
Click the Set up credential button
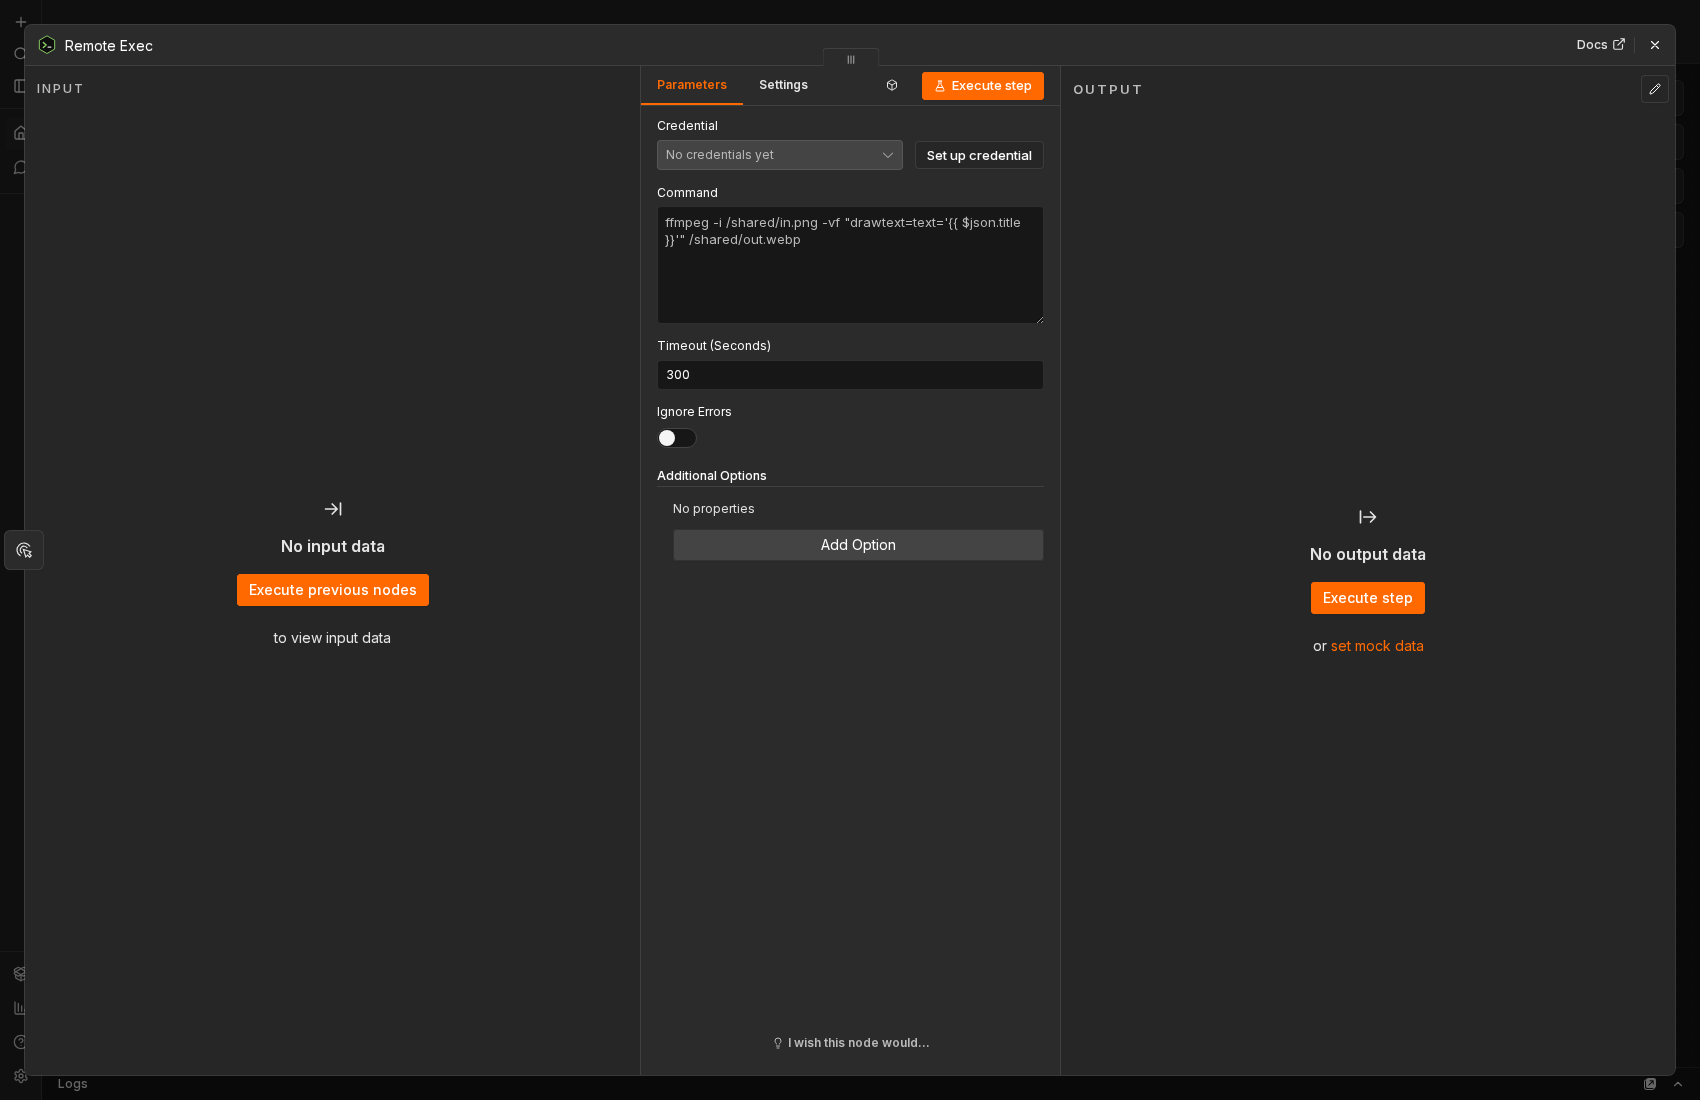[979, 155]
